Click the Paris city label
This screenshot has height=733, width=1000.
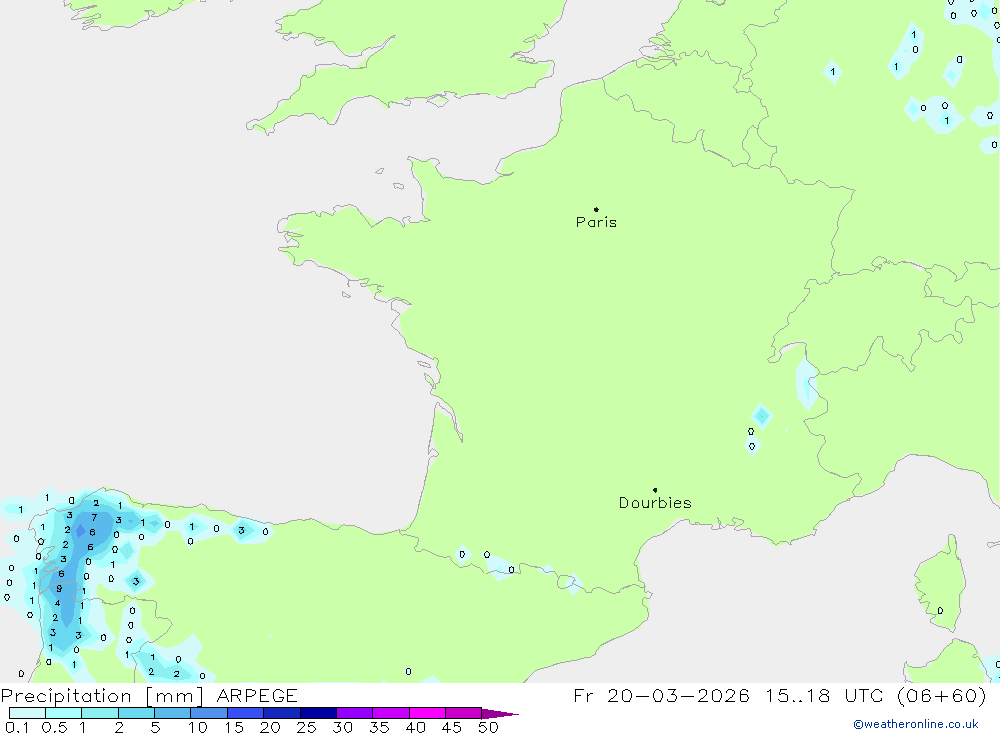coord(596,222)
